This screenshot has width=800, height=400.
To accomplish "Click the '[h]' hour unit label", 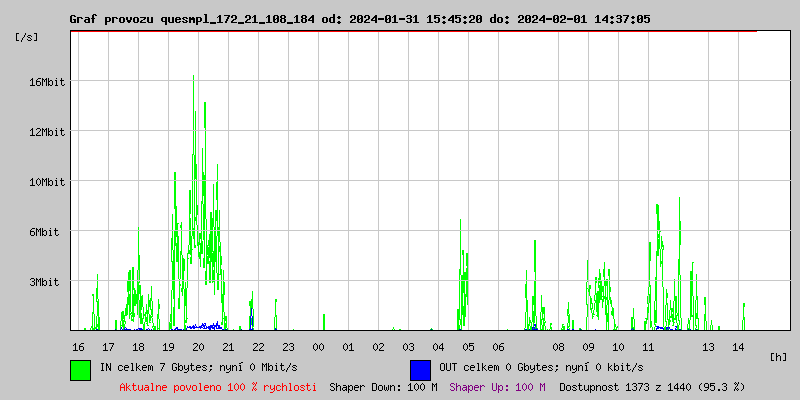I will coord(778,356).
